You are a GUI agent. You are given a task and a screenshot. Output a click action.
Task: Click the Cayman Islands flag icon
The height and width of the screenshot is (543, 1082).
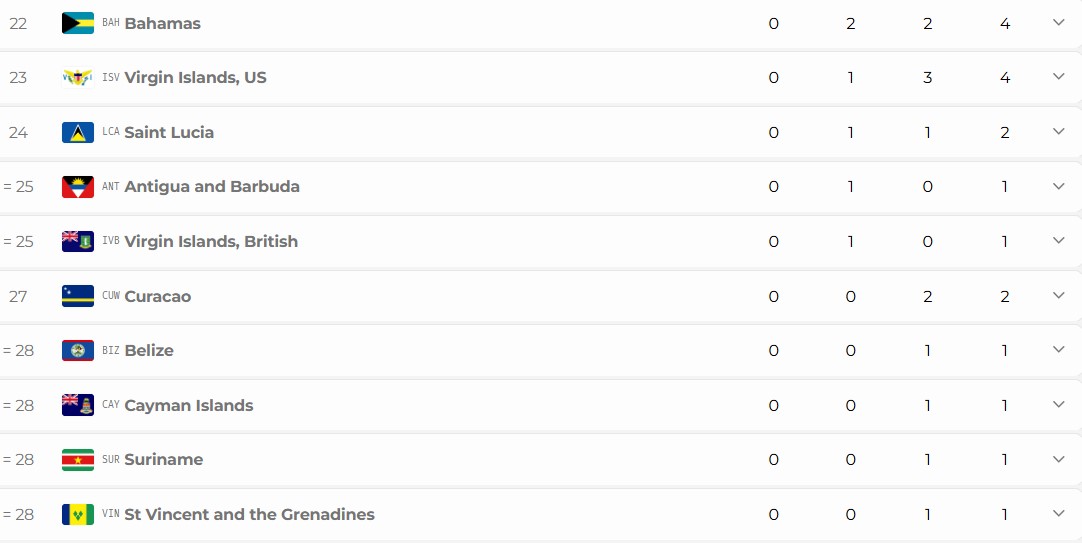[78, 405]
